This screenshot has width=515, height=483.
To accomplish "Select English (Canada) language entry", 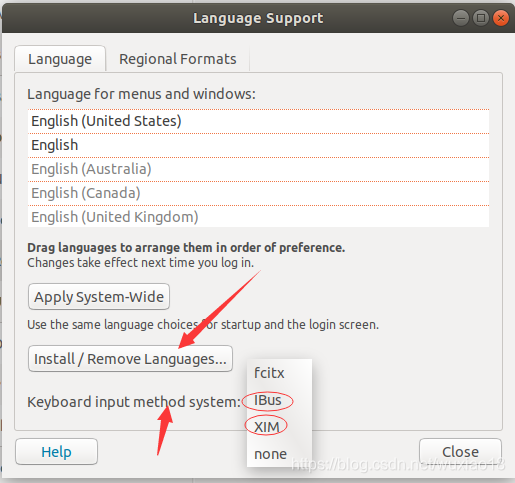I will 258,193.
